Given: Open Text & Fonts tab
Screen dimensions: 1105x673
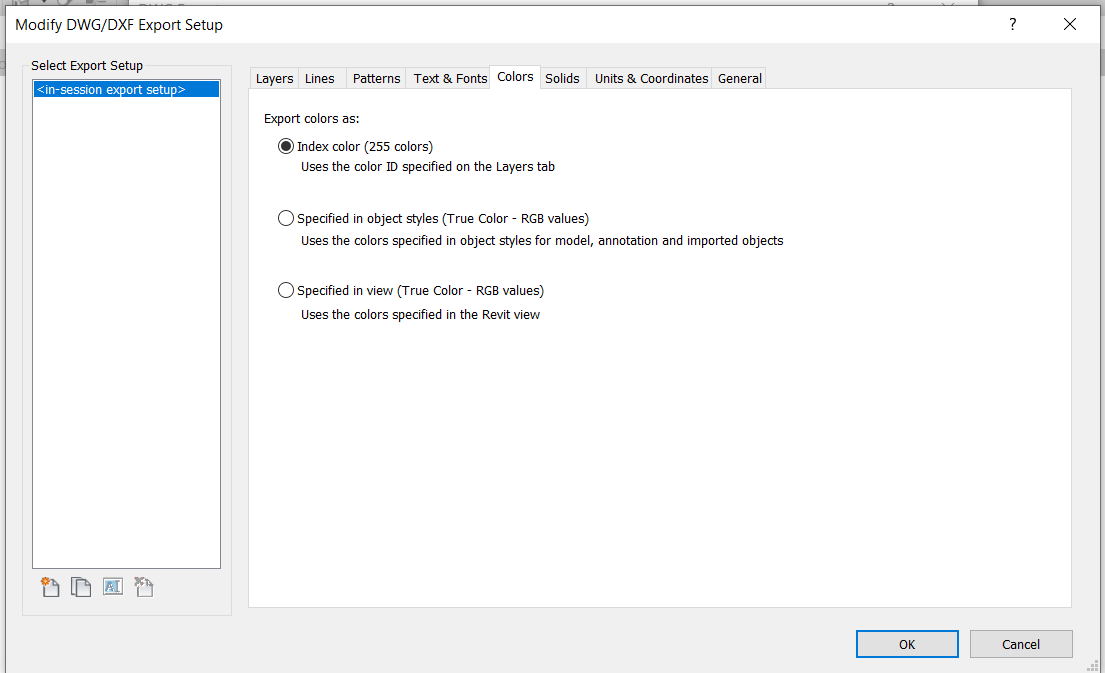Looking at the screenshot, I should (450, 78).
